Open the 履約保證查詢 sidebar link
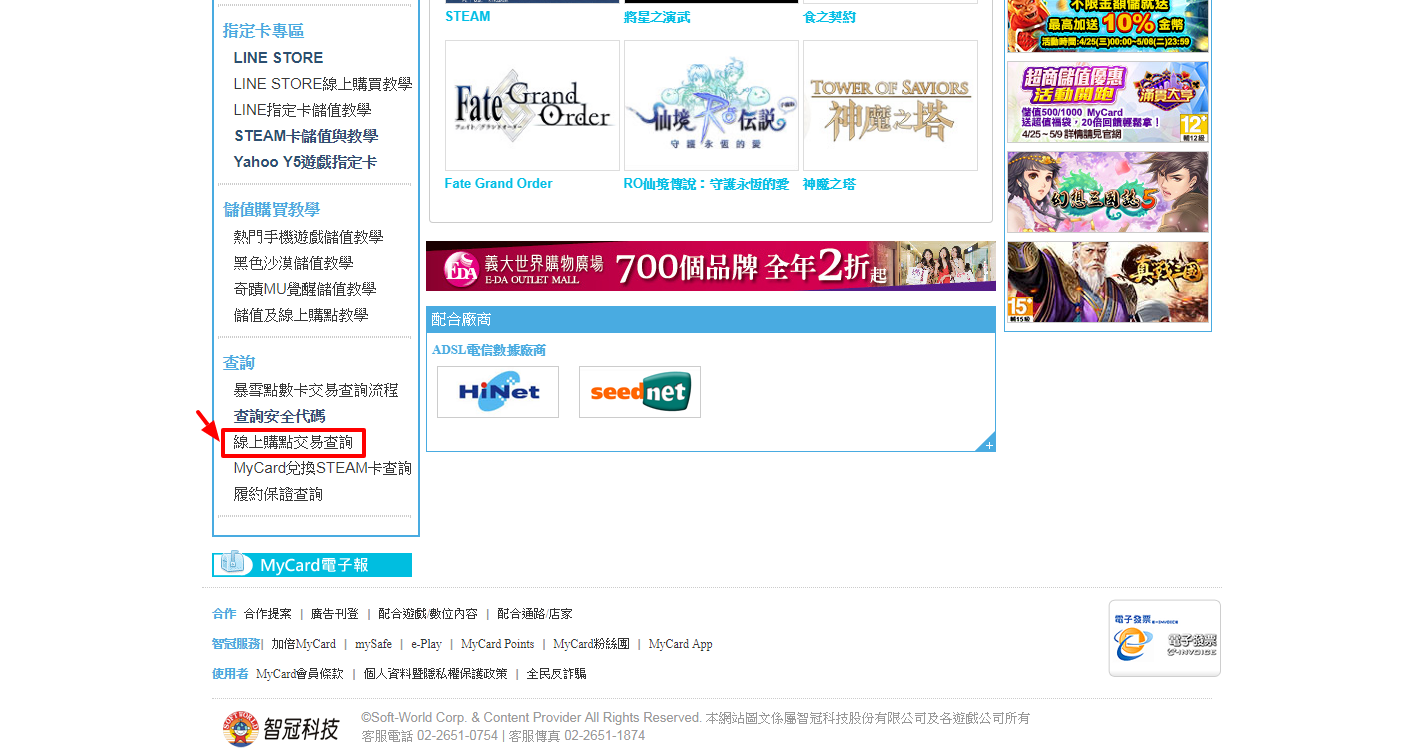This screenshot has height=752, width=1423. tap(278, 494)
